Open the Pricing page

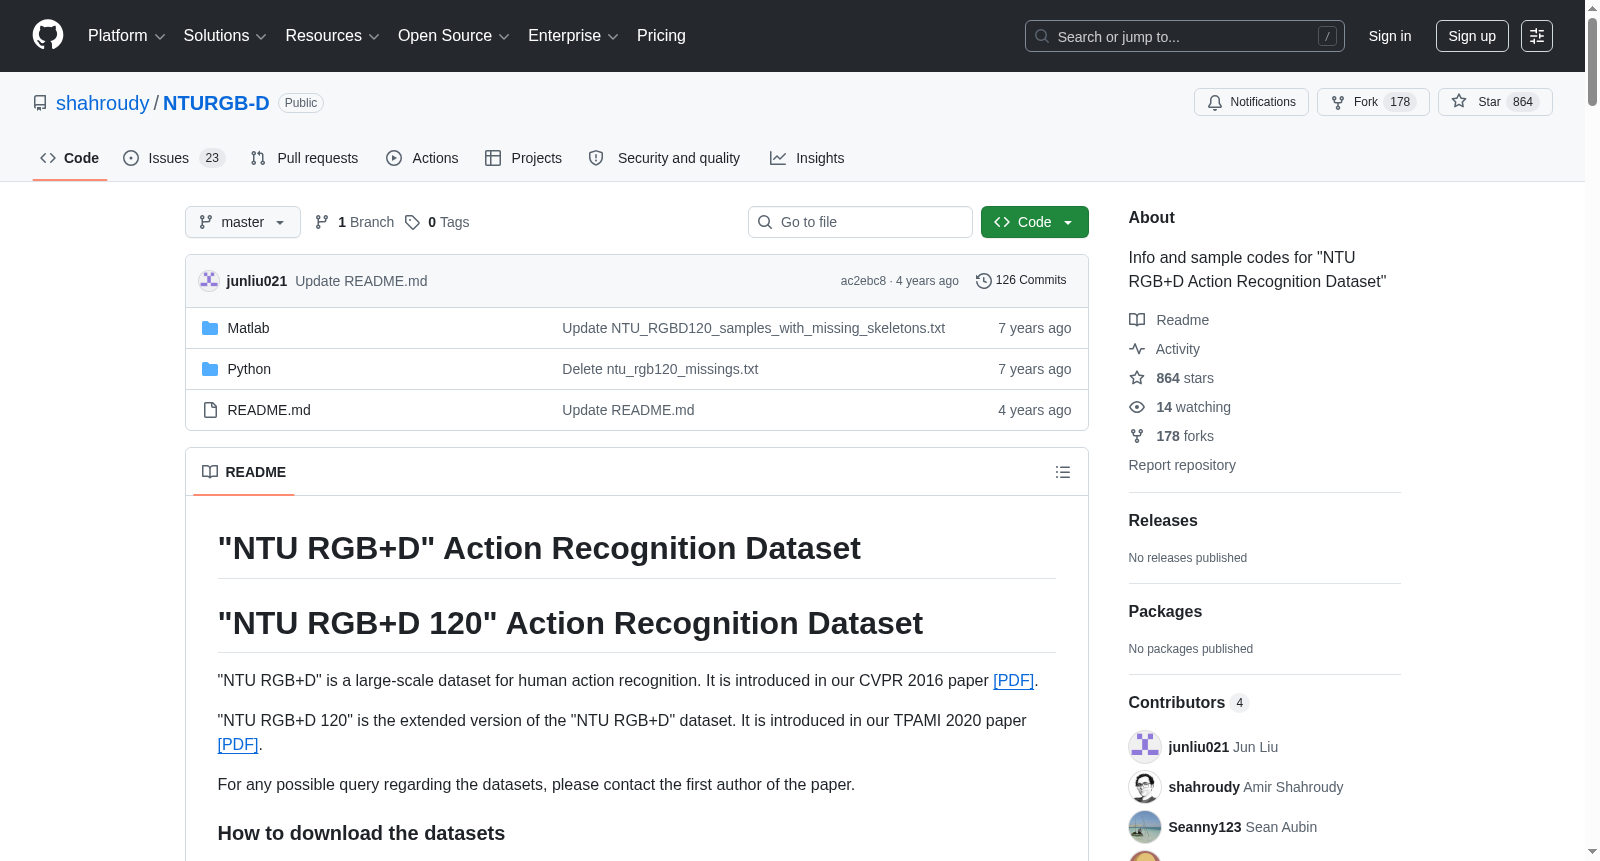661,36
